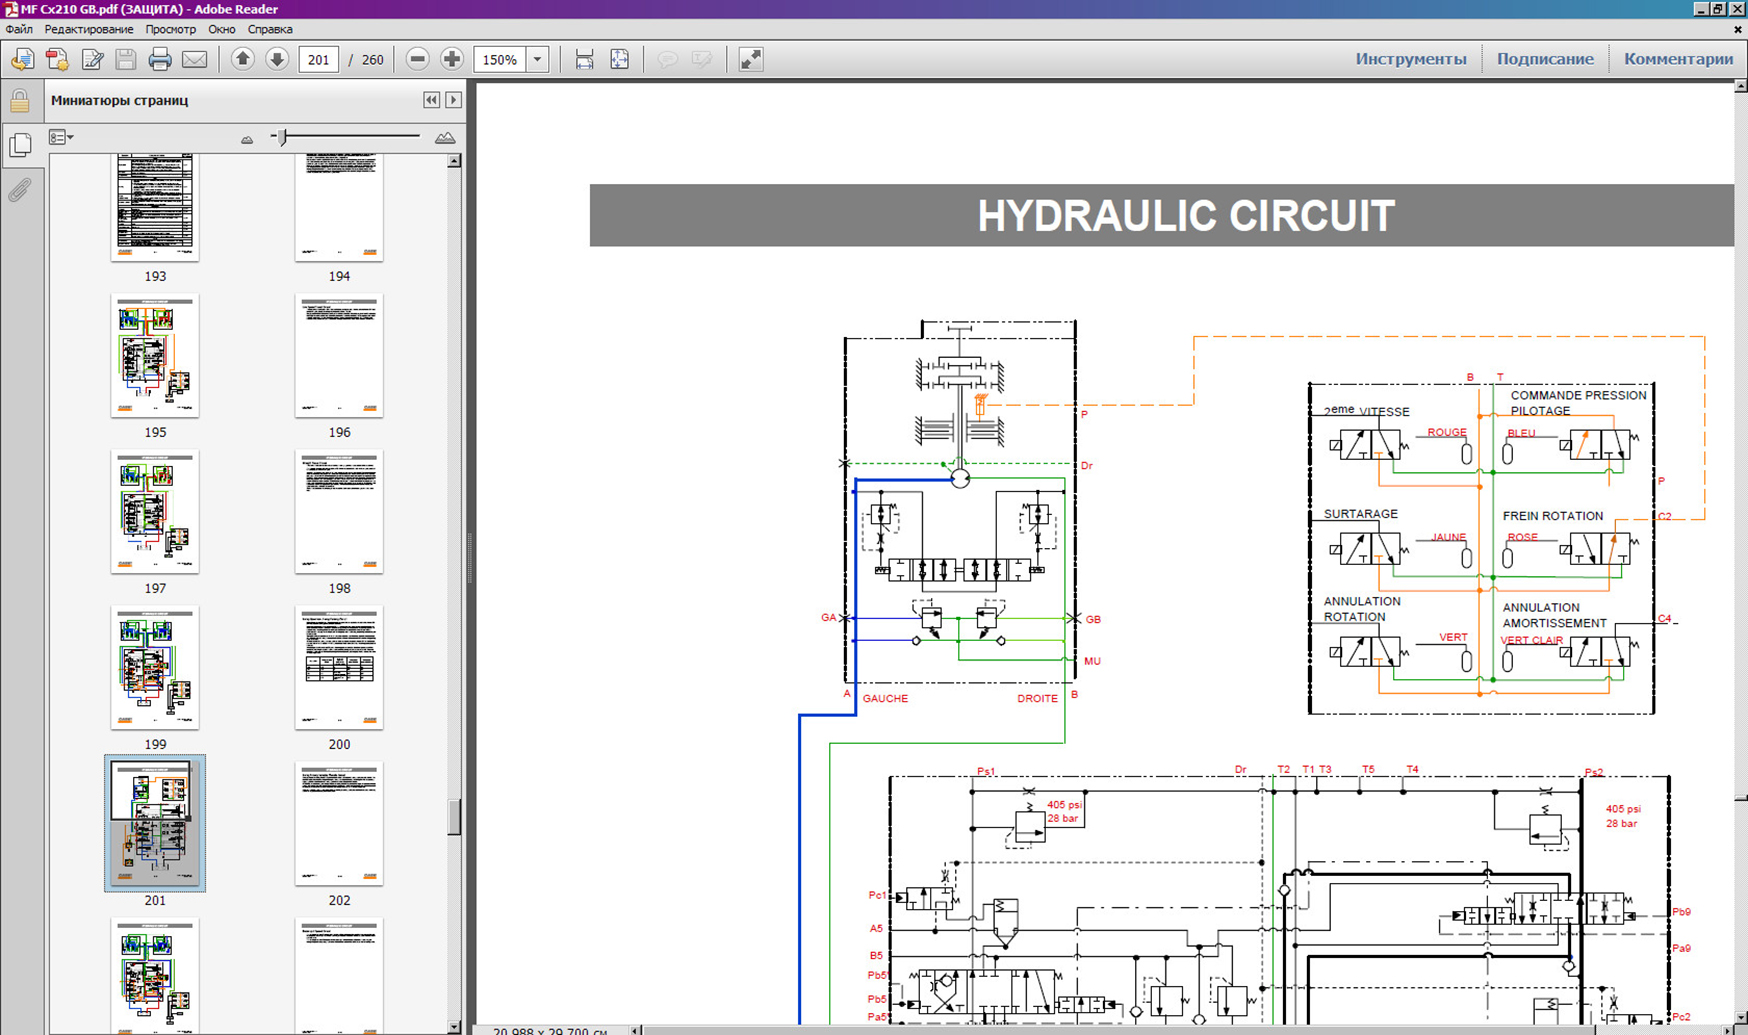Zoom in with the plus button
Screen dimensions: 1748x1035
452,60
